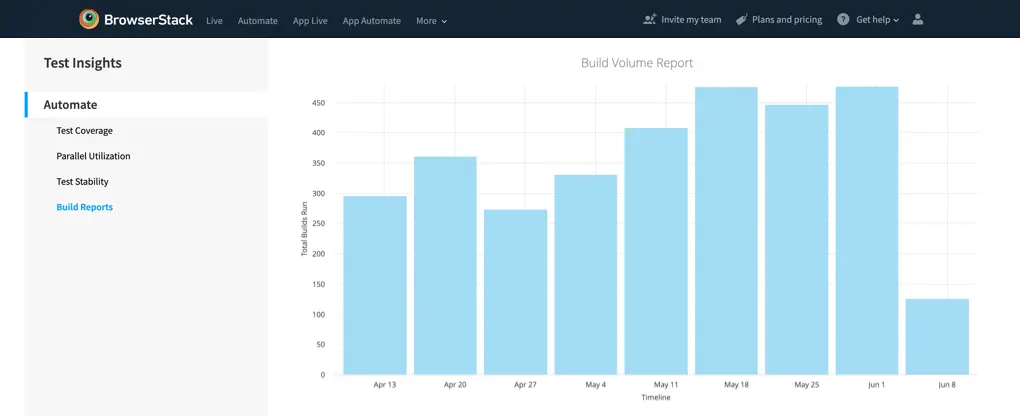Click the Invite my team link text
The image size is (1020, 416).
click(691, 20)
